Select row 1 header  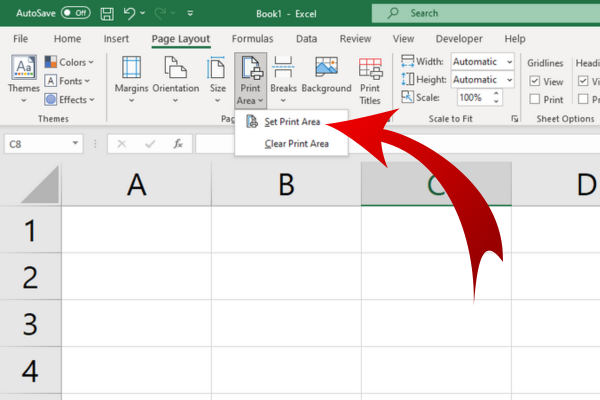(30, 230)
